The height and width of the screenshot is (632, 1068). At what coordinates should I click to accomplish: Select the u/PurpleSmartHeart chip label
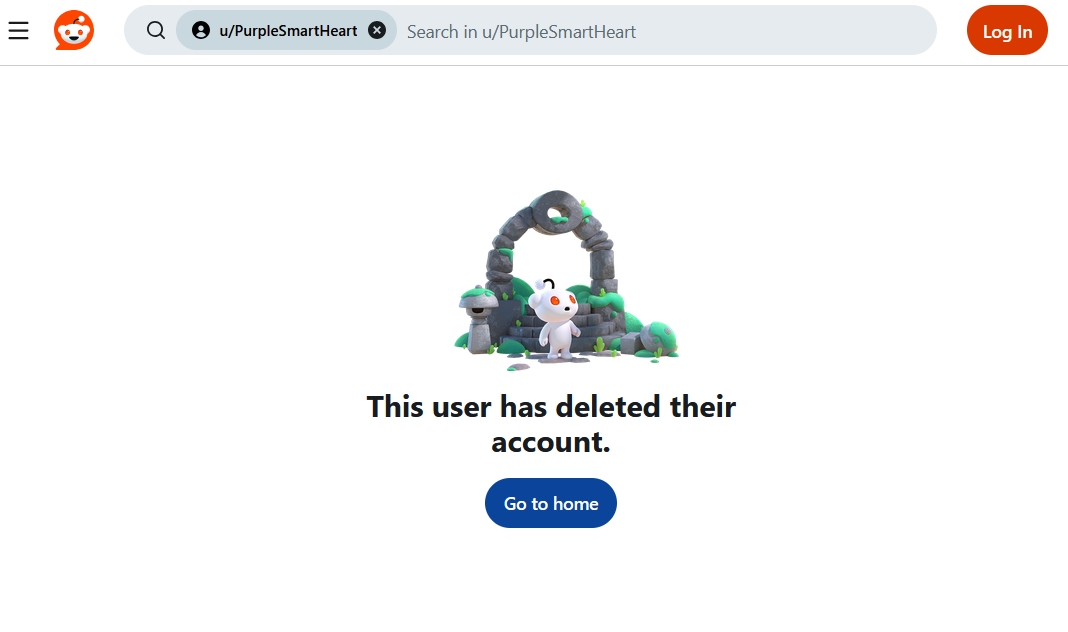288,31
